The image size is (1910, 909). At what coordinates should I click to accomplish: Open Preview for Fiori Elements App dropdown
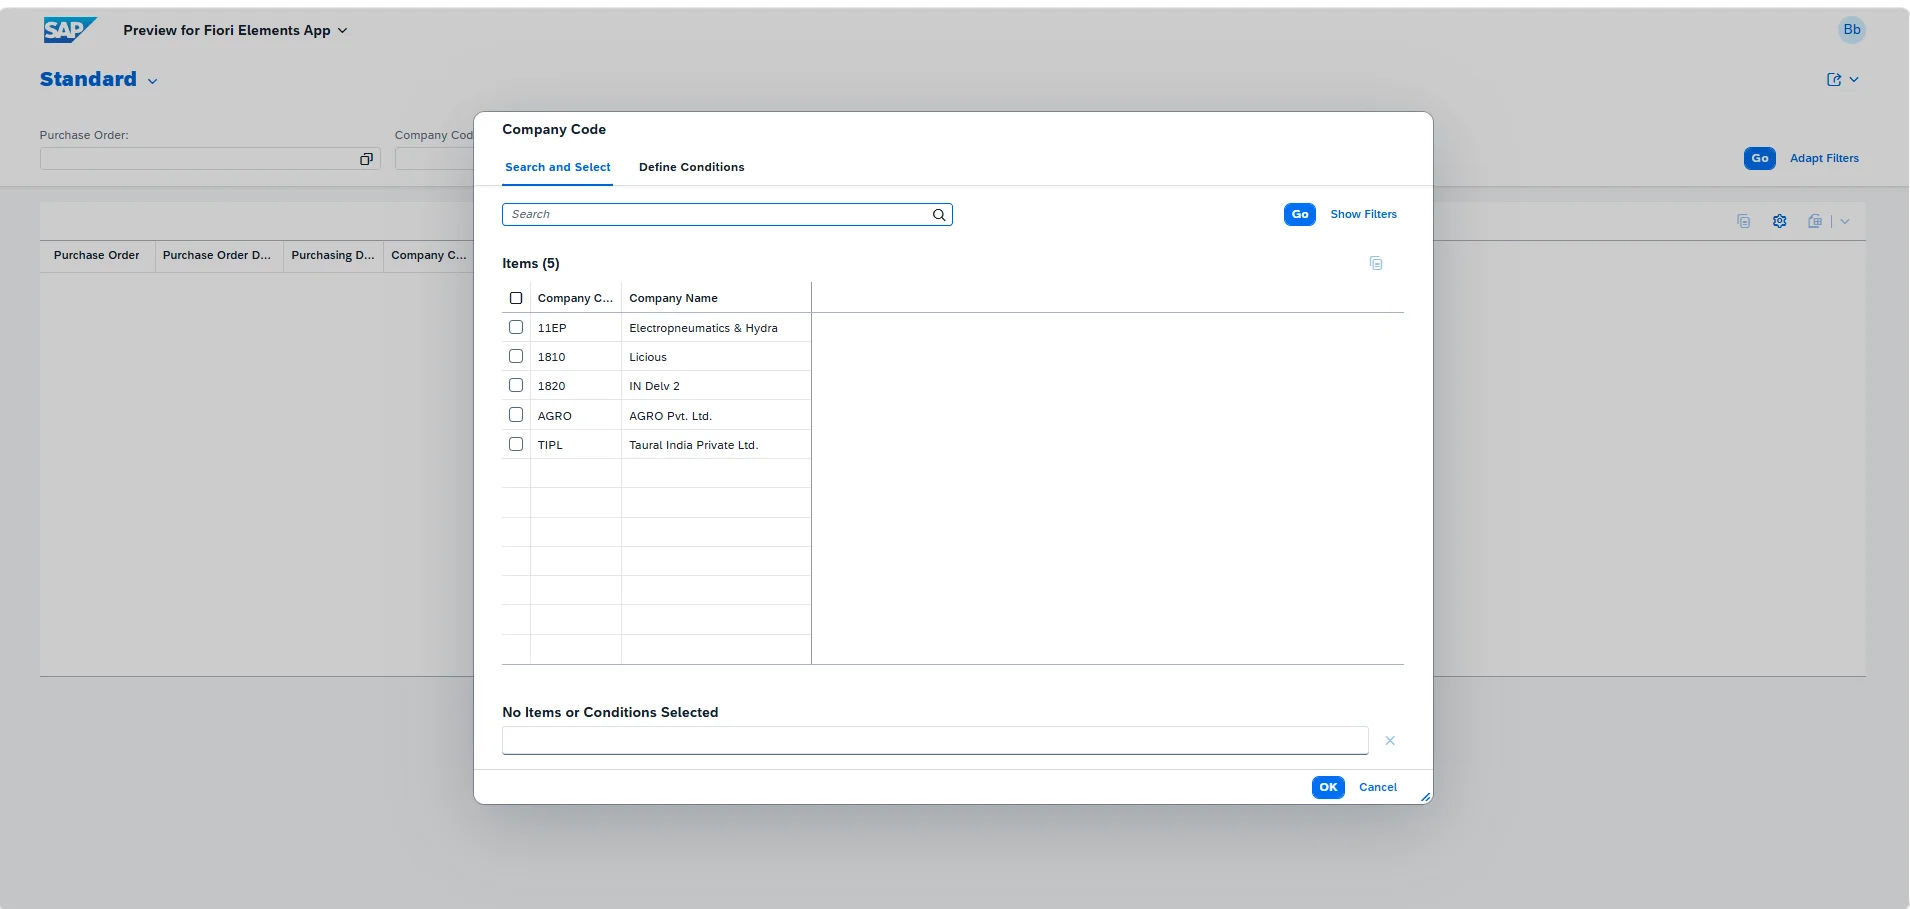[x=235, y=31]
